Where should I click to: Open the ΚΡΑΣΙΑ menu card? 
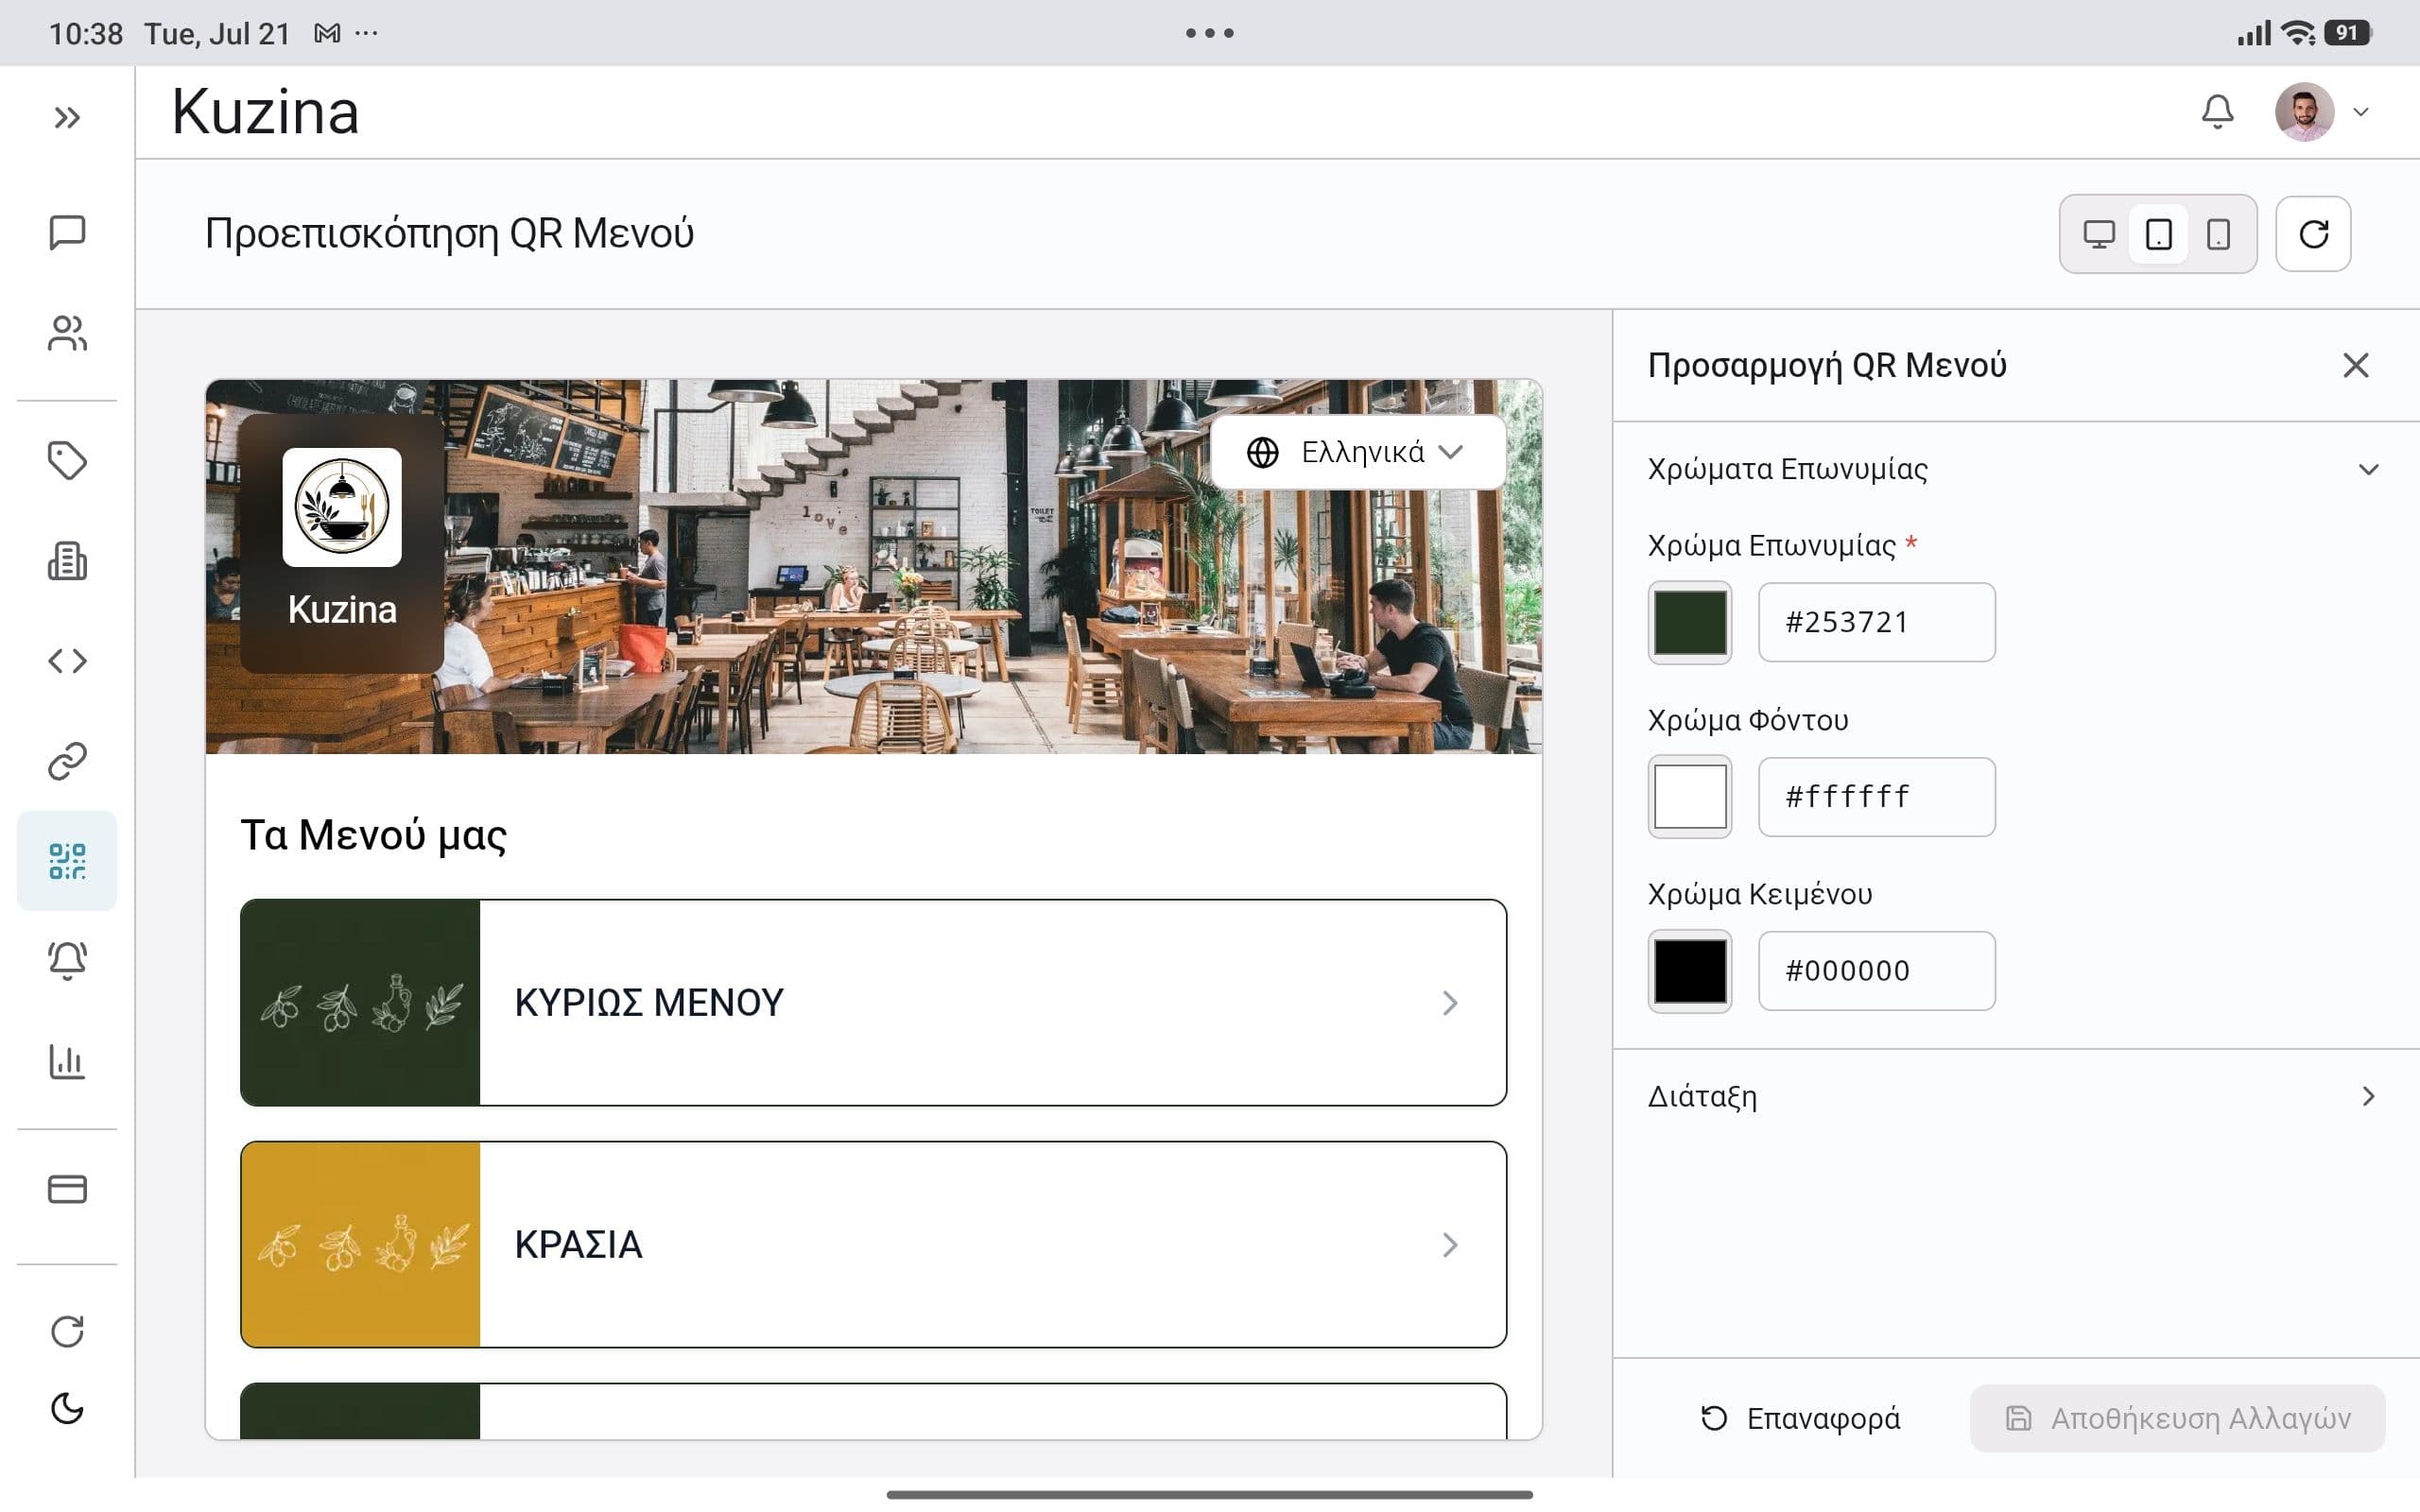point(873,1245)
